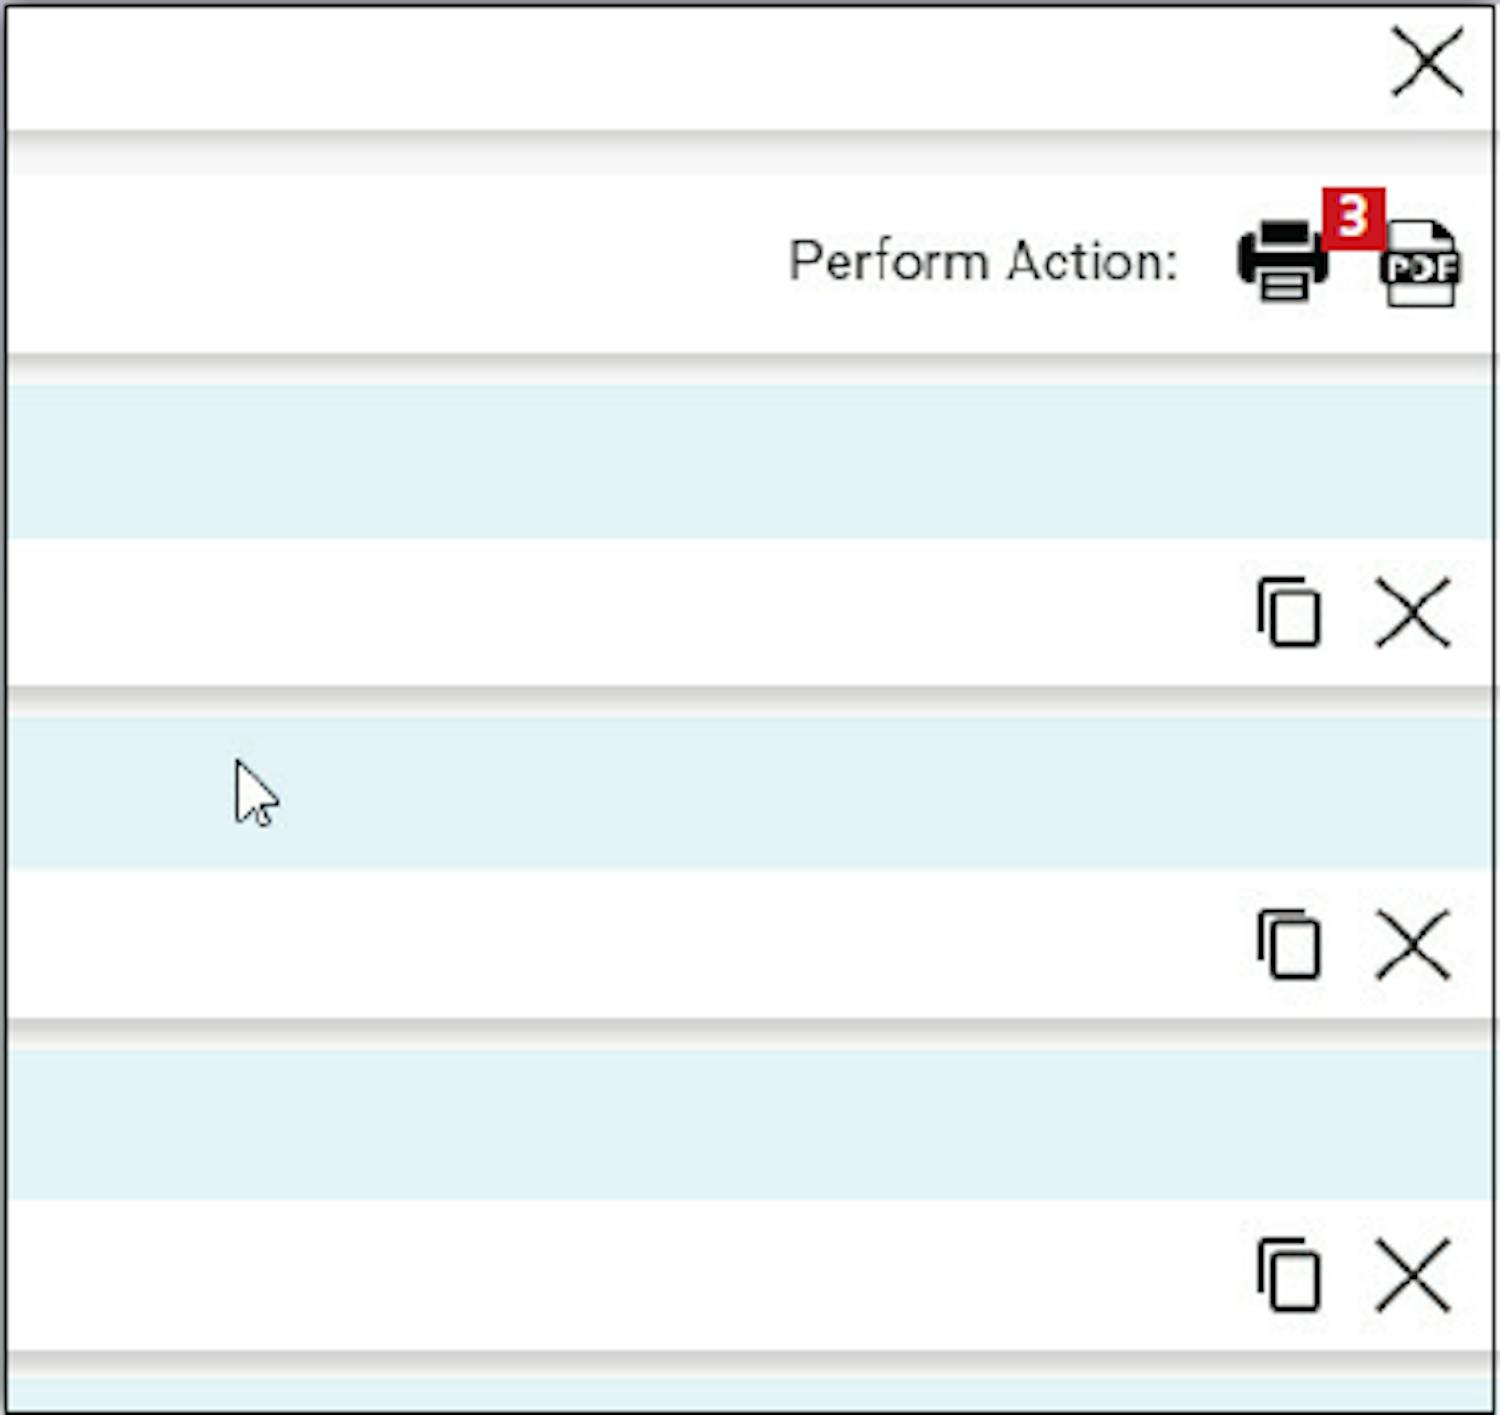Duplicate the second entry with its copy icon
The image size is (1500, 1415).
1289,944
